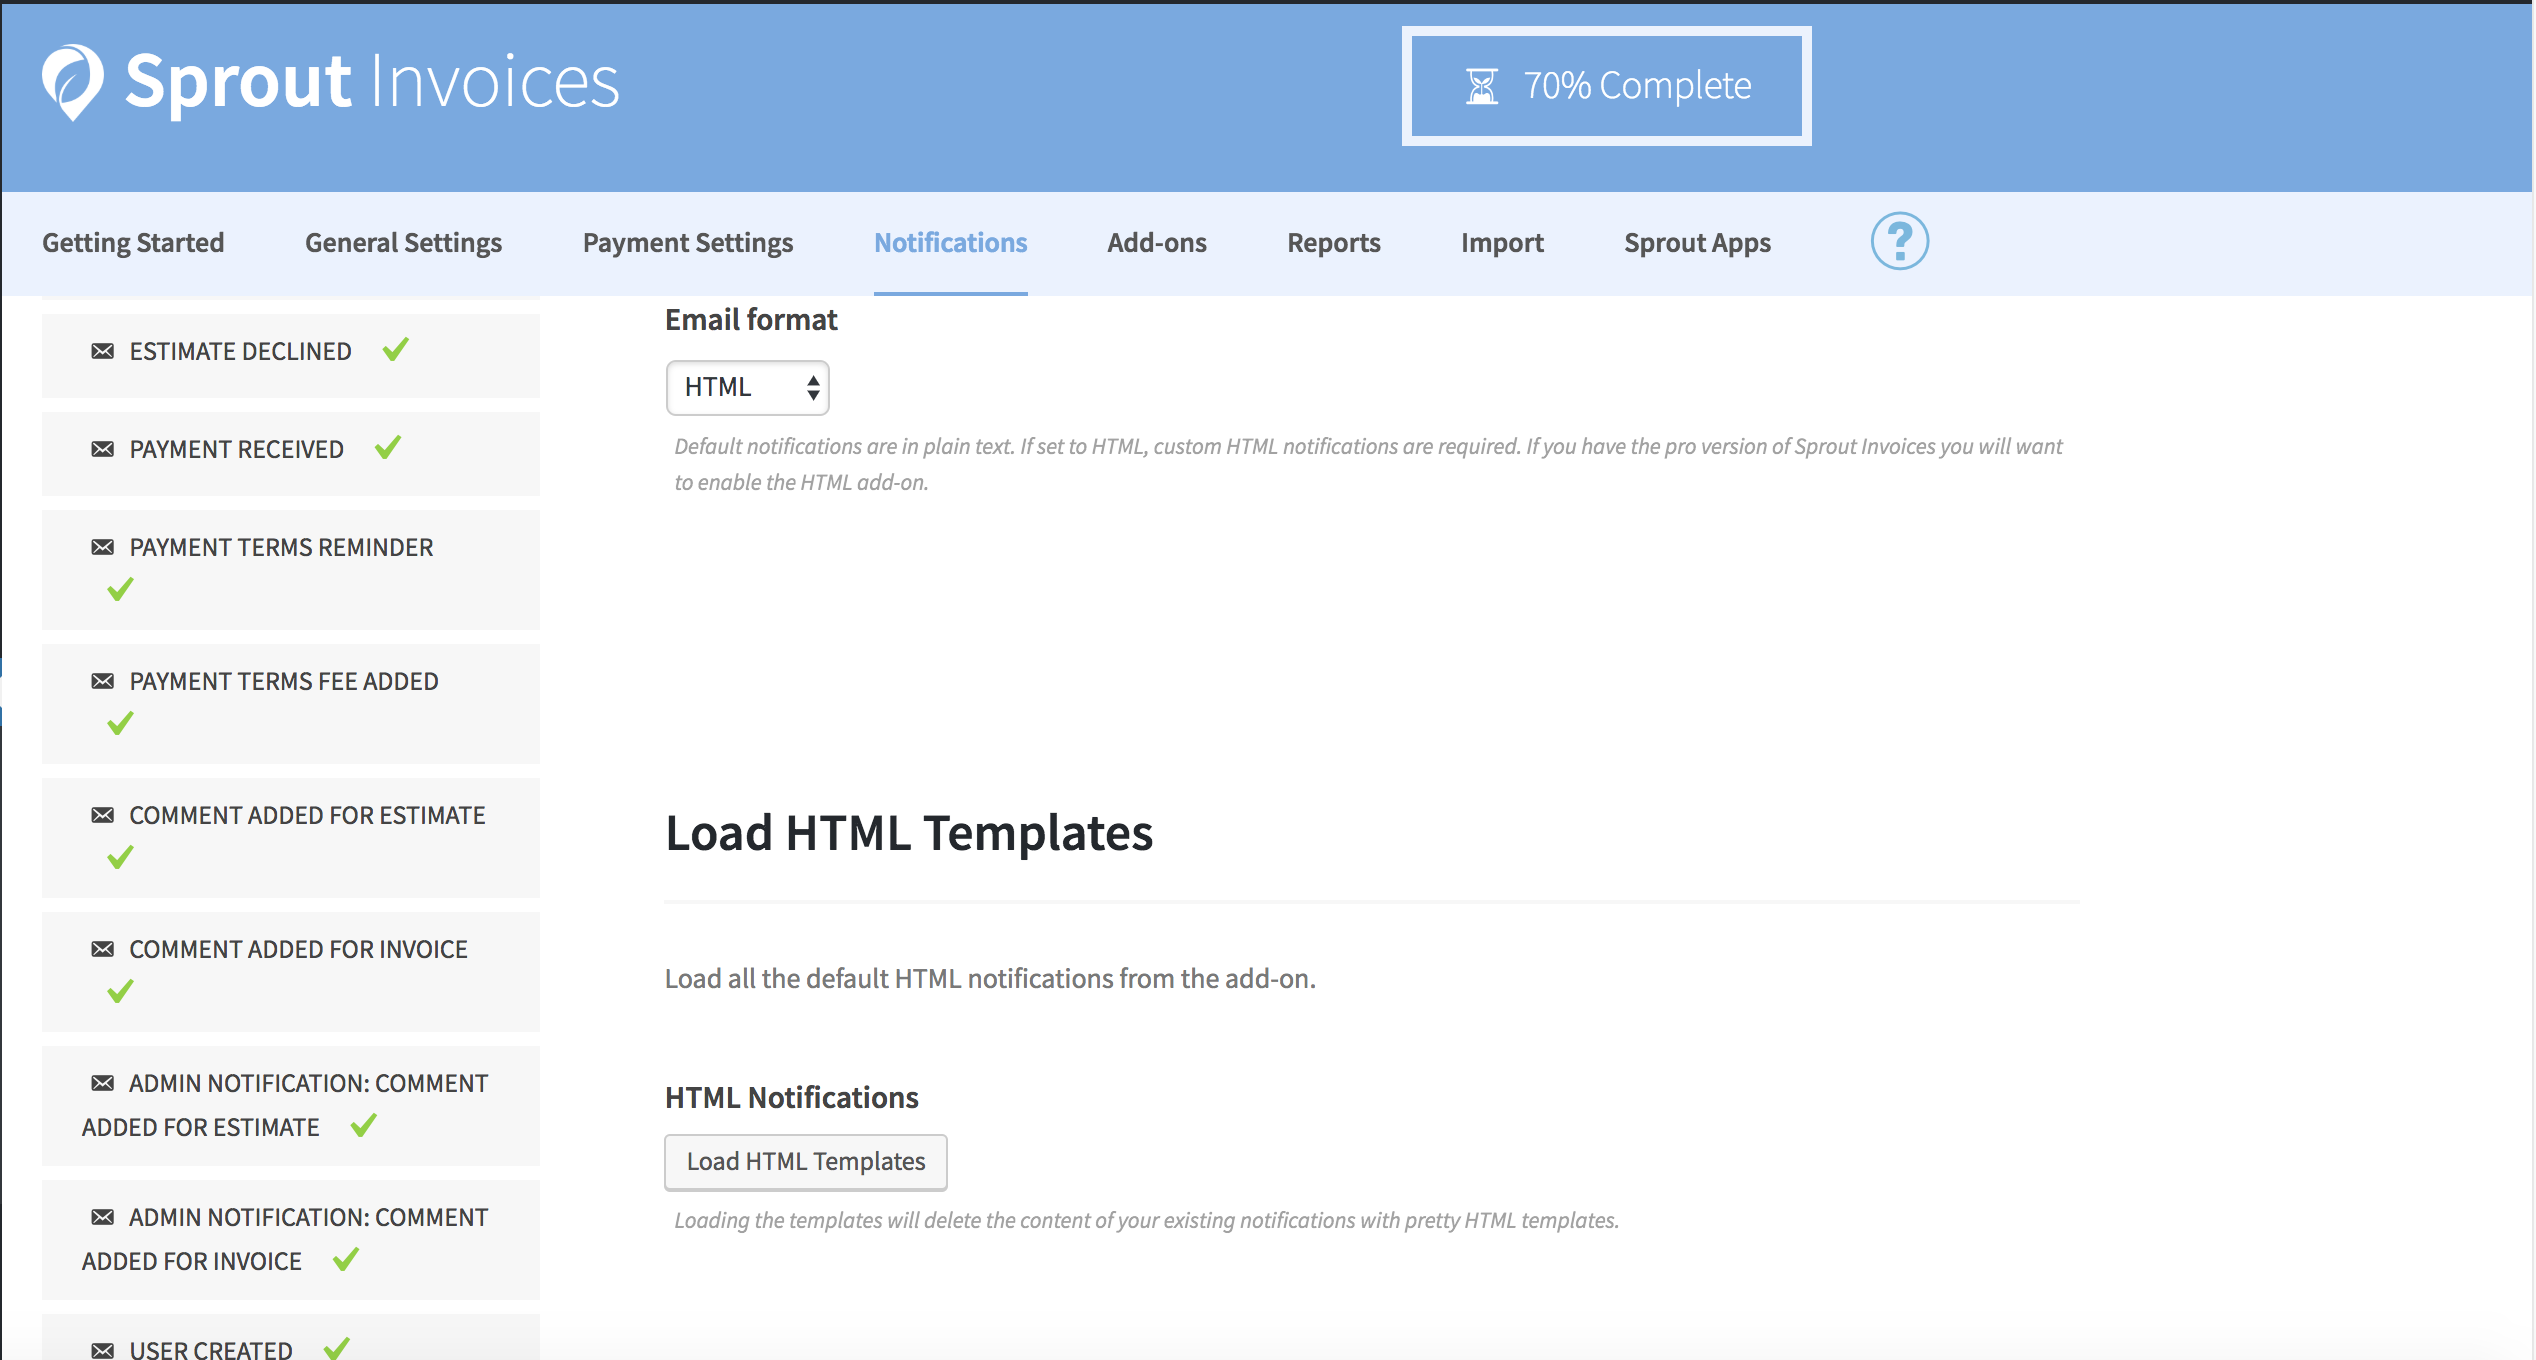Viewport: 2536px width, 1360px height.
Task: Go to the Getting Started tab
Action: pyautogui.click(x=133, y=243)
